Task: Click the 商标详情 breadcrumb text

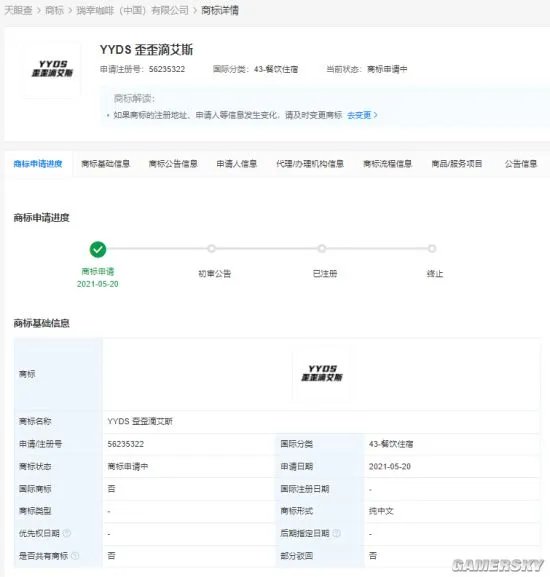Action: pos(220,10)
